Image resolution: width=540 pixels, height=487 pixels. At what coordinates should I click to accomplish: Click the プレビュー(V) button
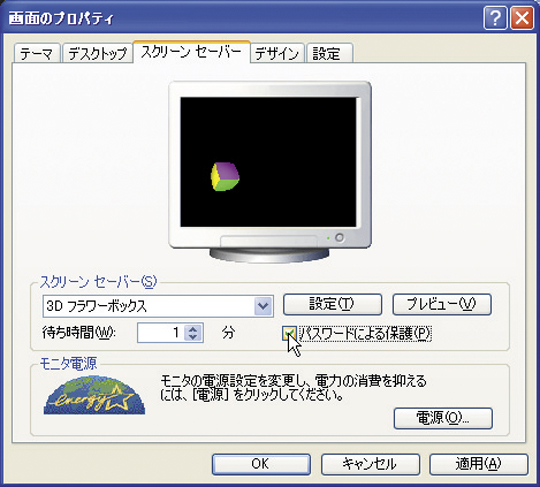click(442, 304)
